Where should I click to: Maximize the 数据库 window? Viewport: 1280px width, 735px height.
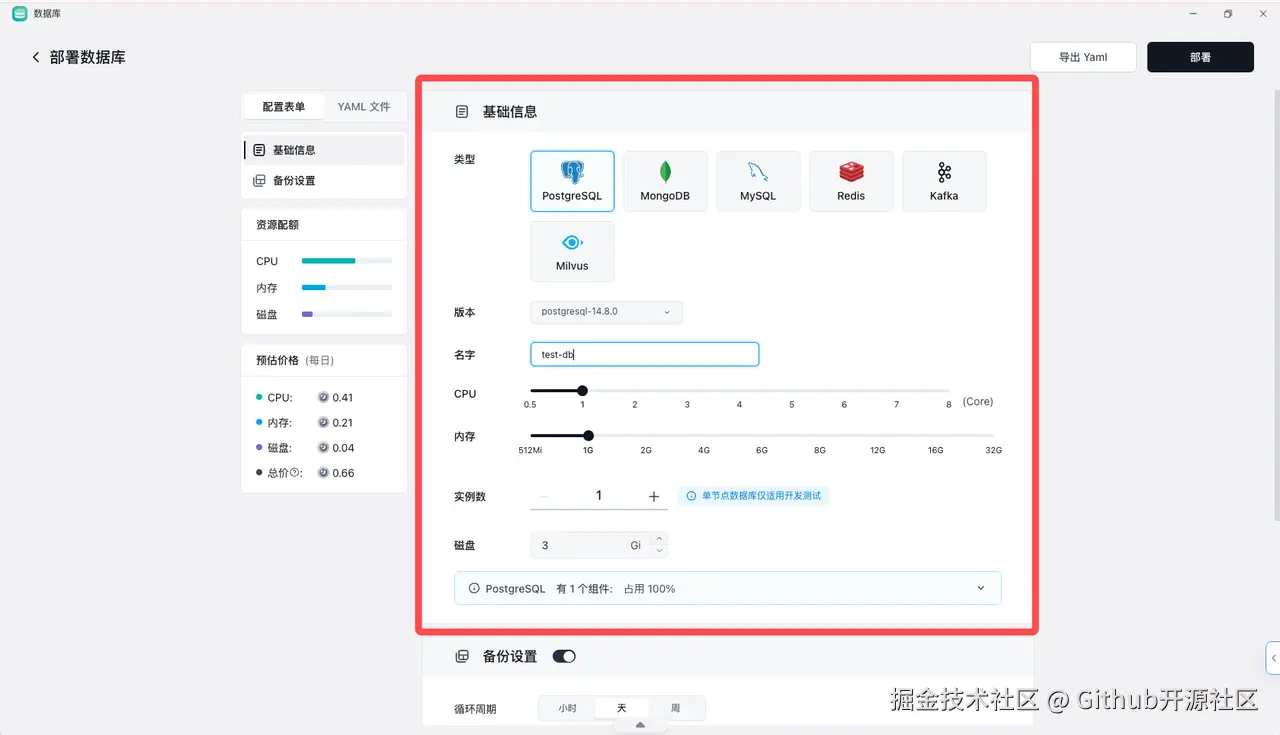[1228, 14]
